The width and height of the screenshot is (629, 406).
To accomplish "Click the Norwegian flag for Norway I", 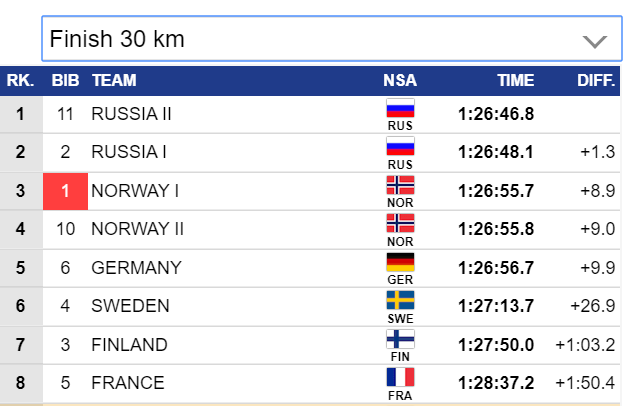I will pos(400,185).
